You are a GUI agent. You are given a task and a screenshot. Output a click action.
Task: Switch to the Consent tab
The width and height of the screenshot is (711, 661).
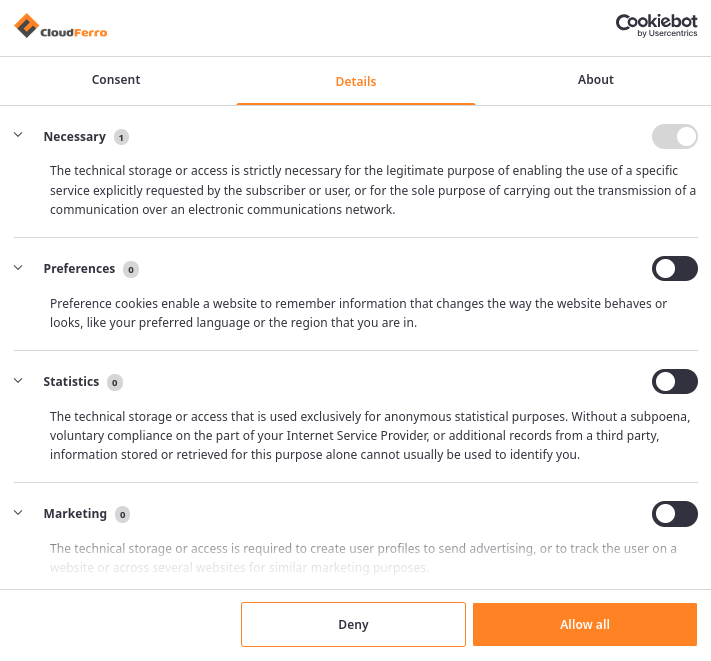coord(116,80)
